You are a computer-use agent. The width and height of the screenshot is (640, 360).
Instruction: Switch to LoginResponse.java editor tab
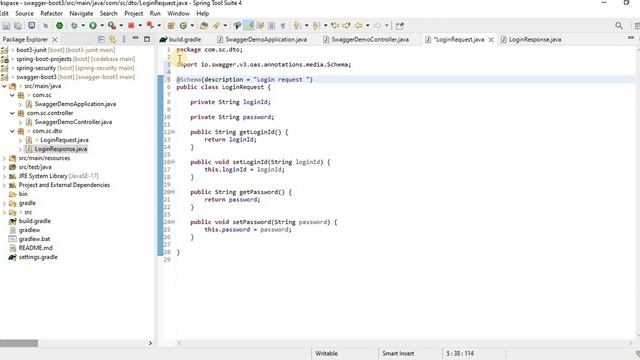tap(531, 40)
